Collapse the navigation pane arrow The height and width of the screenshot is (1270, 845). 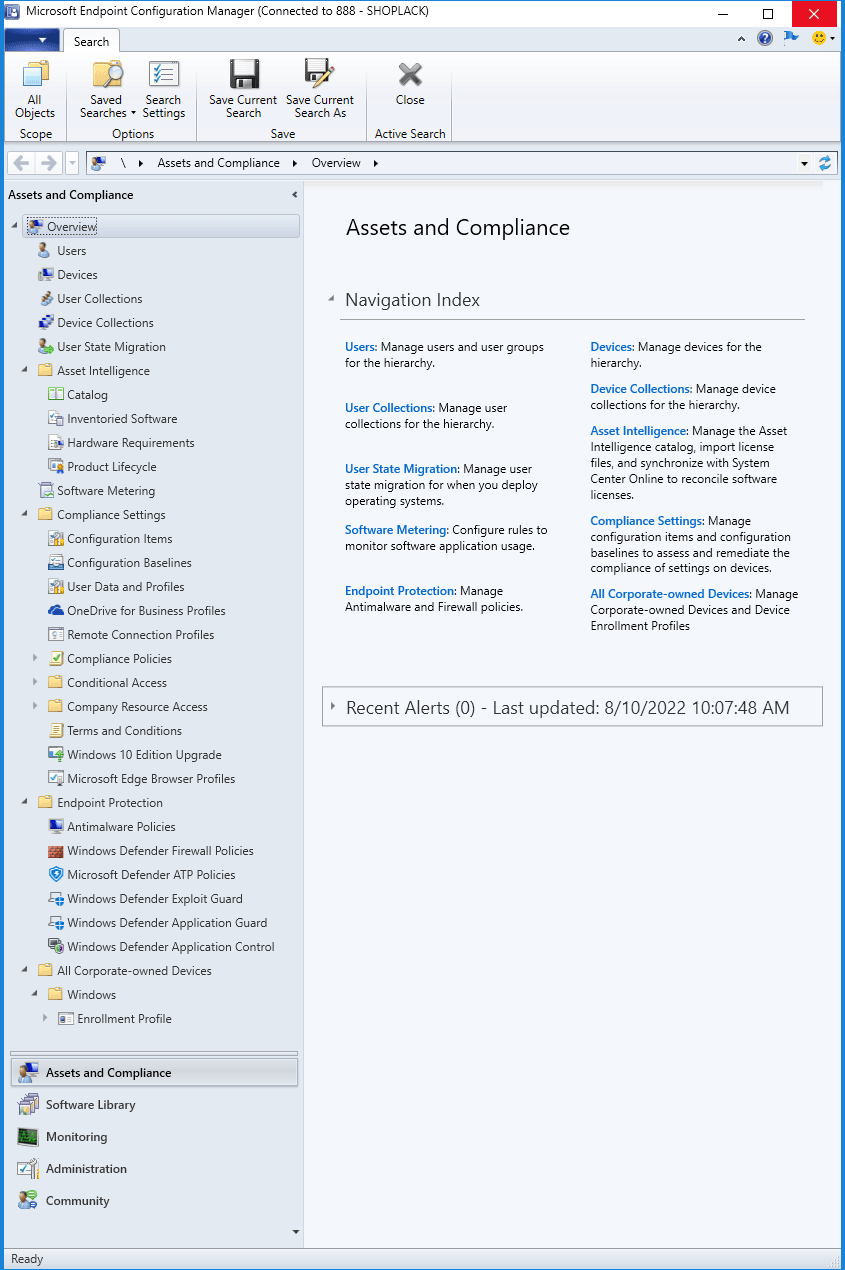294,195
